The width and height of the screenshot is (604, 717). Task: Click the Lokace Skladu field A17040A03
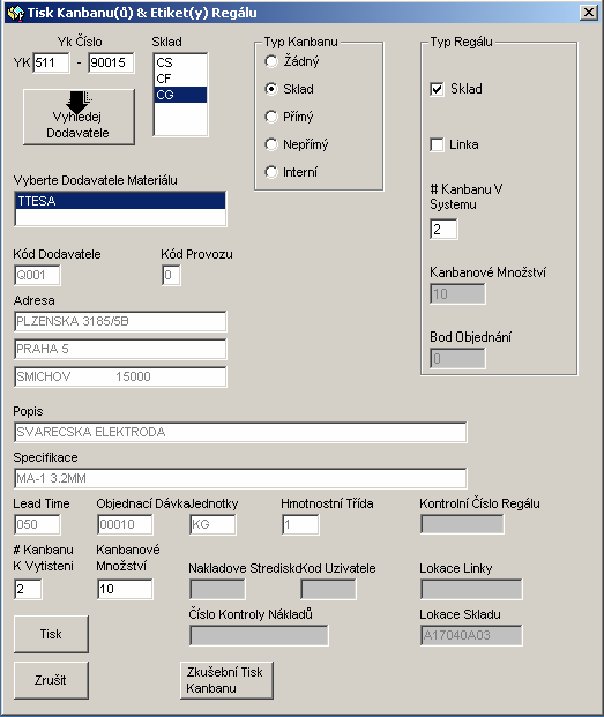(471, 636)
